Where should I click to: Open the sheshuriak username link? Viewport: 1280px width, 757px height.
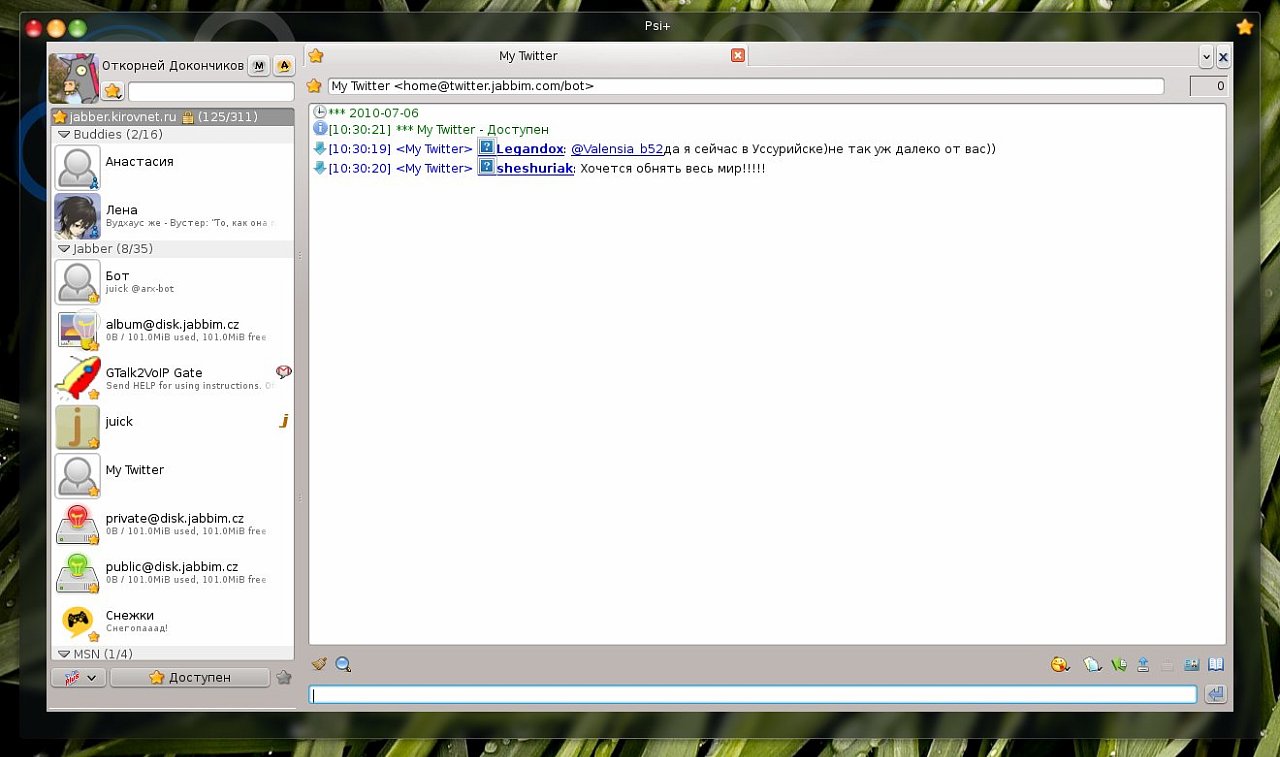click(534, 168)
